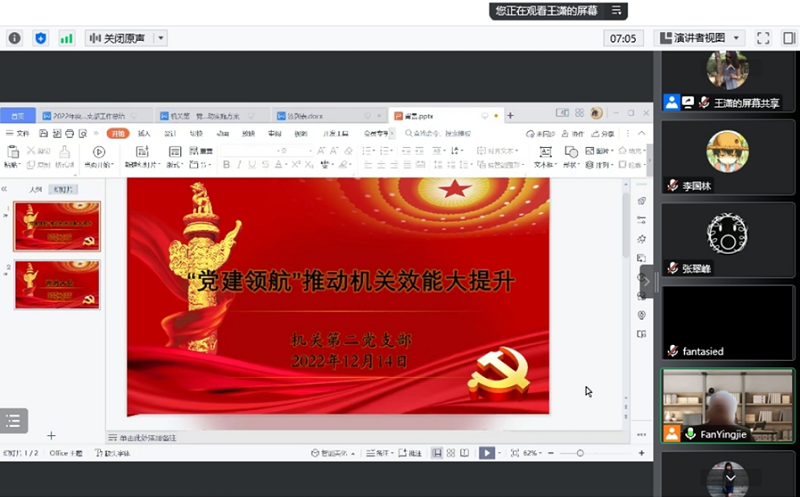Collapse the slide panel with the double chevron
800x497 pixels.
5,189
